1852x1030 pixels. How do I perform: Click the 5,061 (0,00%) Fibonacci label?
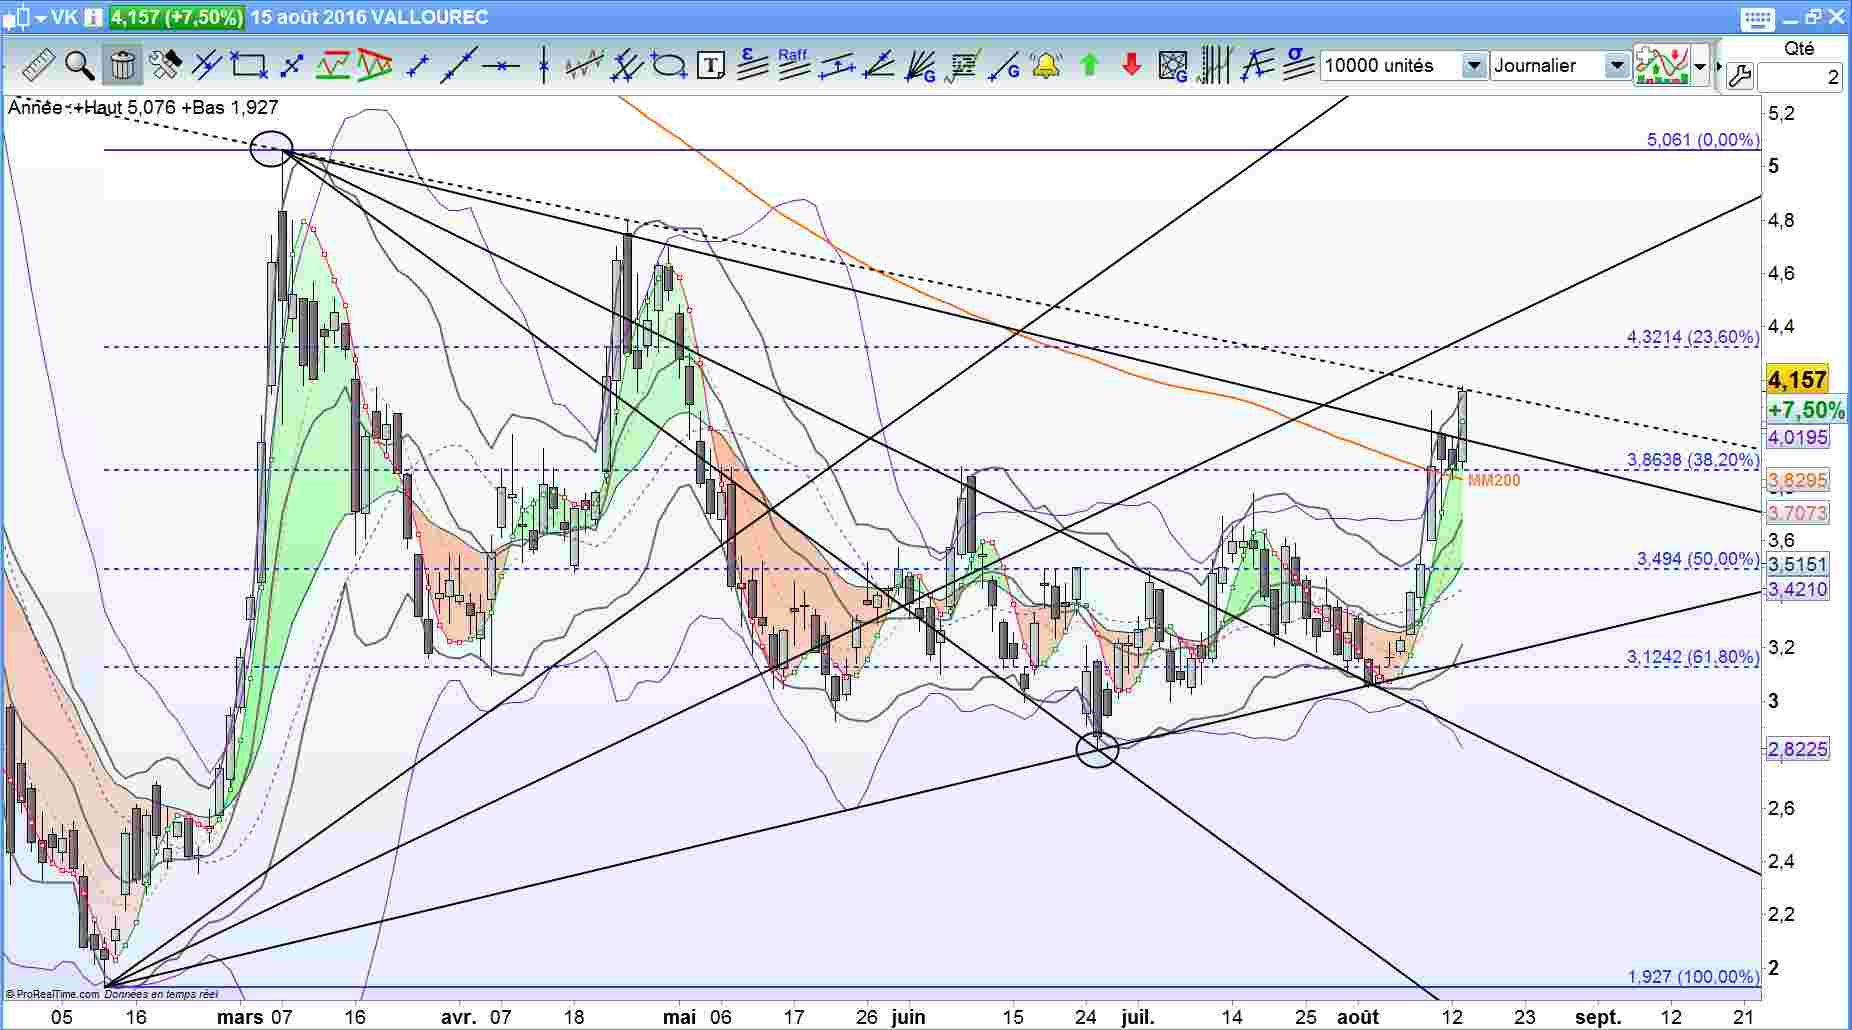tap(1702, 140)
